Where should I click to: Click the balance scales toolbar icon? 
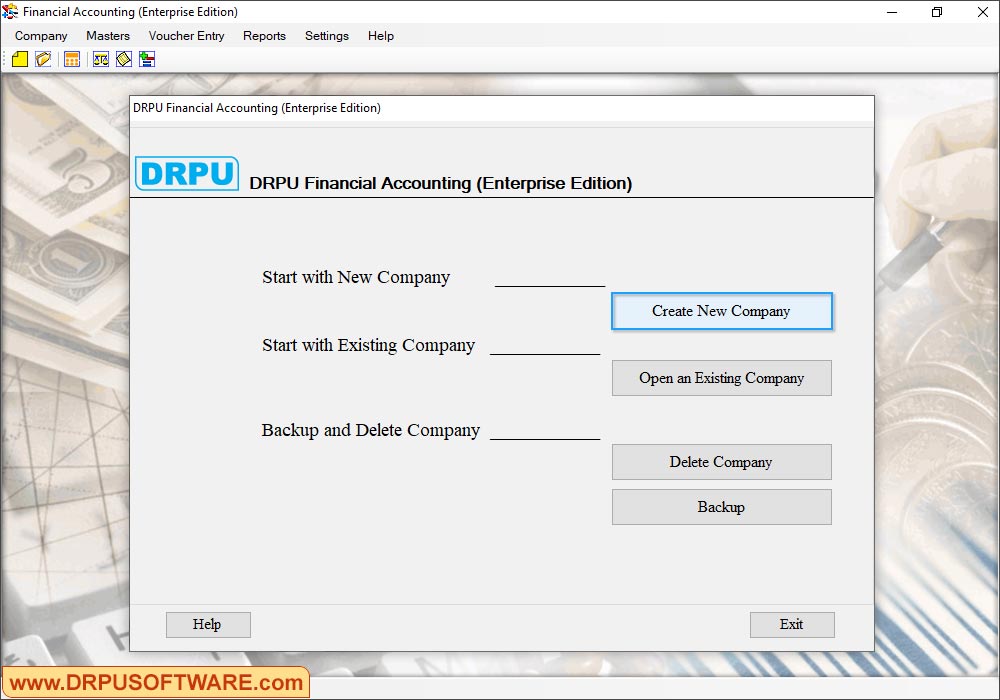[101, 60]
